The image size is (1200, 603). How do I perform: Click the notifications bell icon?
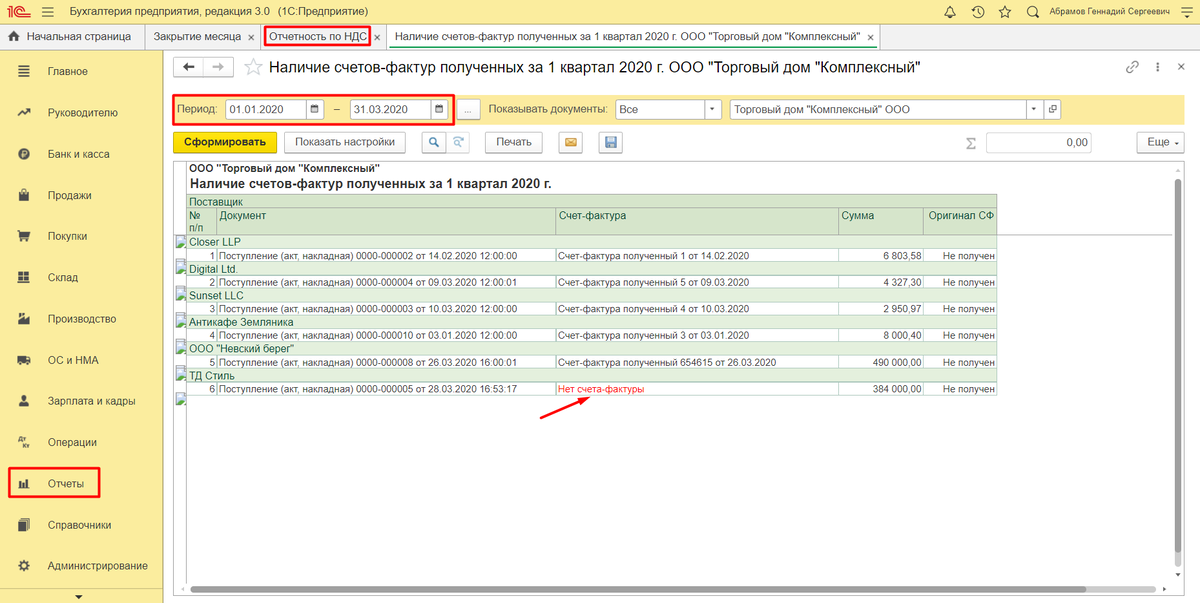click(x=949, y=12)
